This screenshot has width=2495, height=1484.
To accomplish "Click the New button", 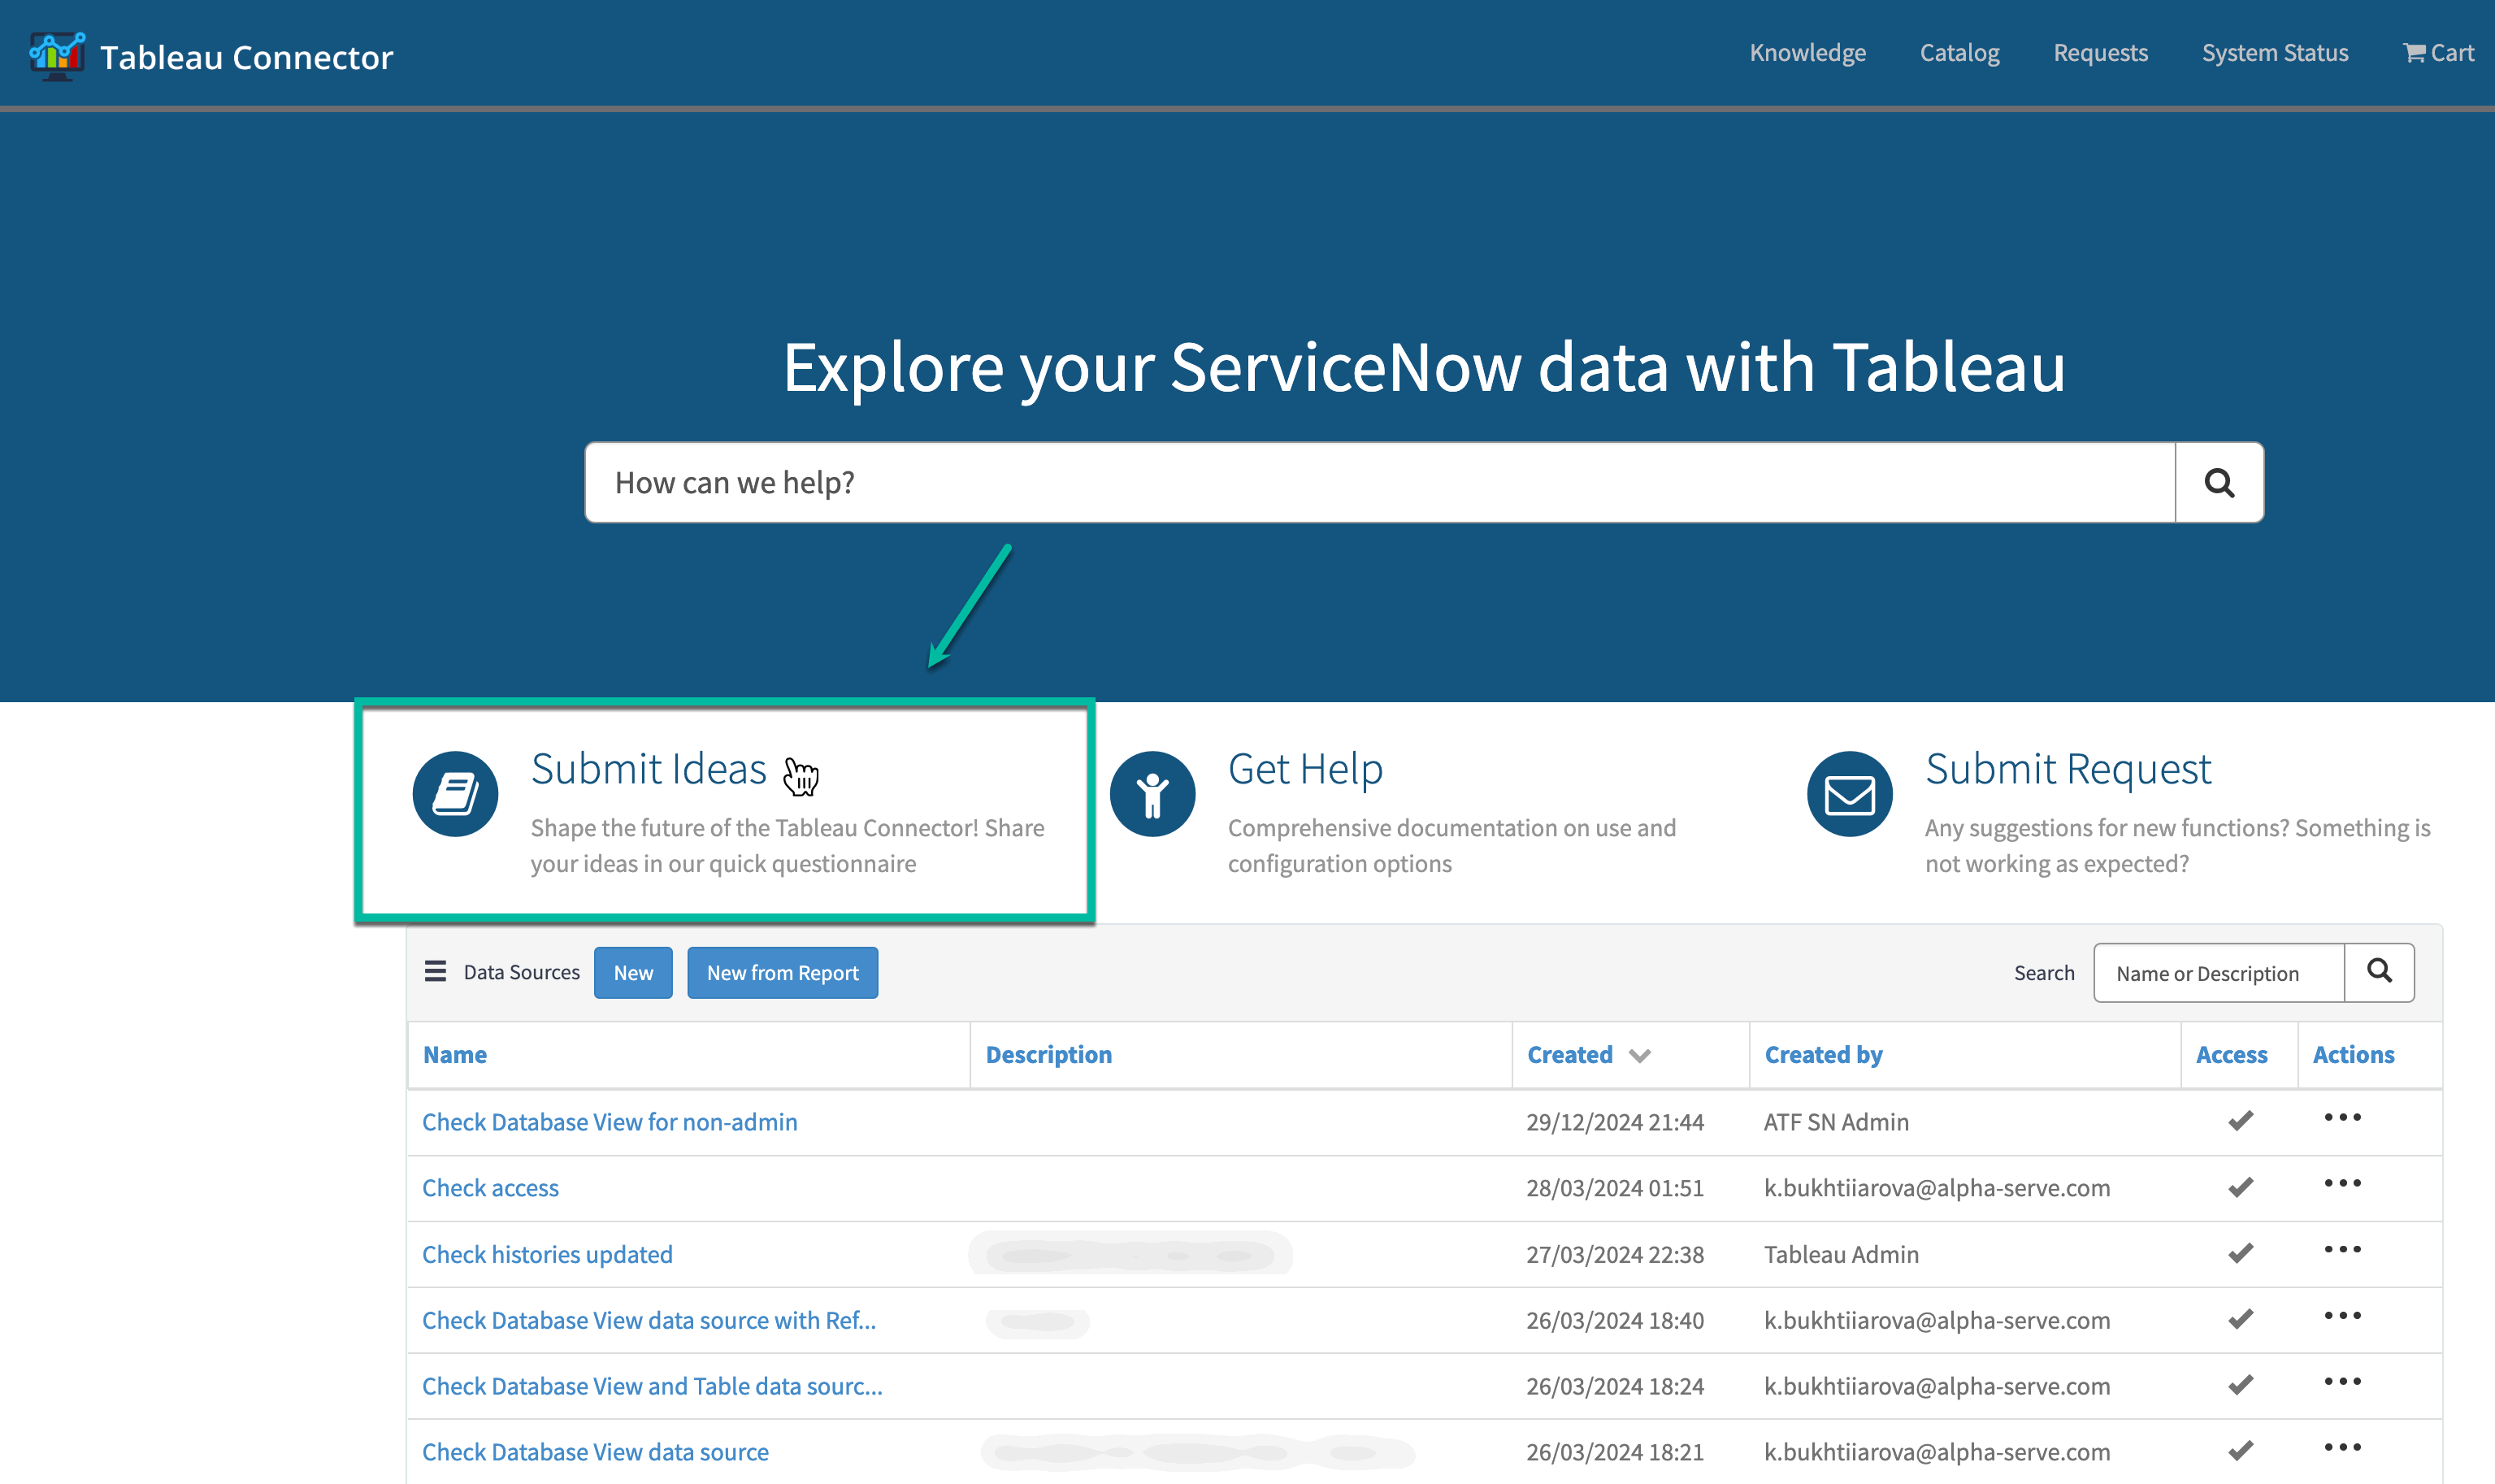I will coord(632,971).
